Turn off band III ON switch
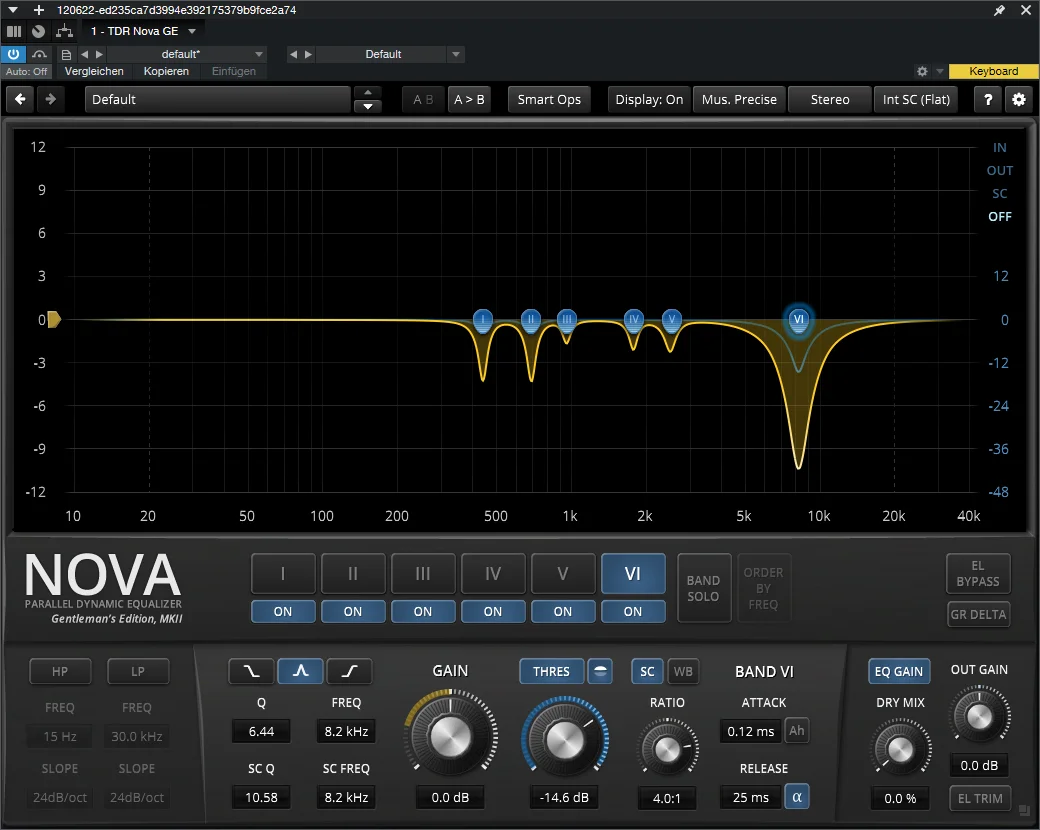 click(422, 611)
